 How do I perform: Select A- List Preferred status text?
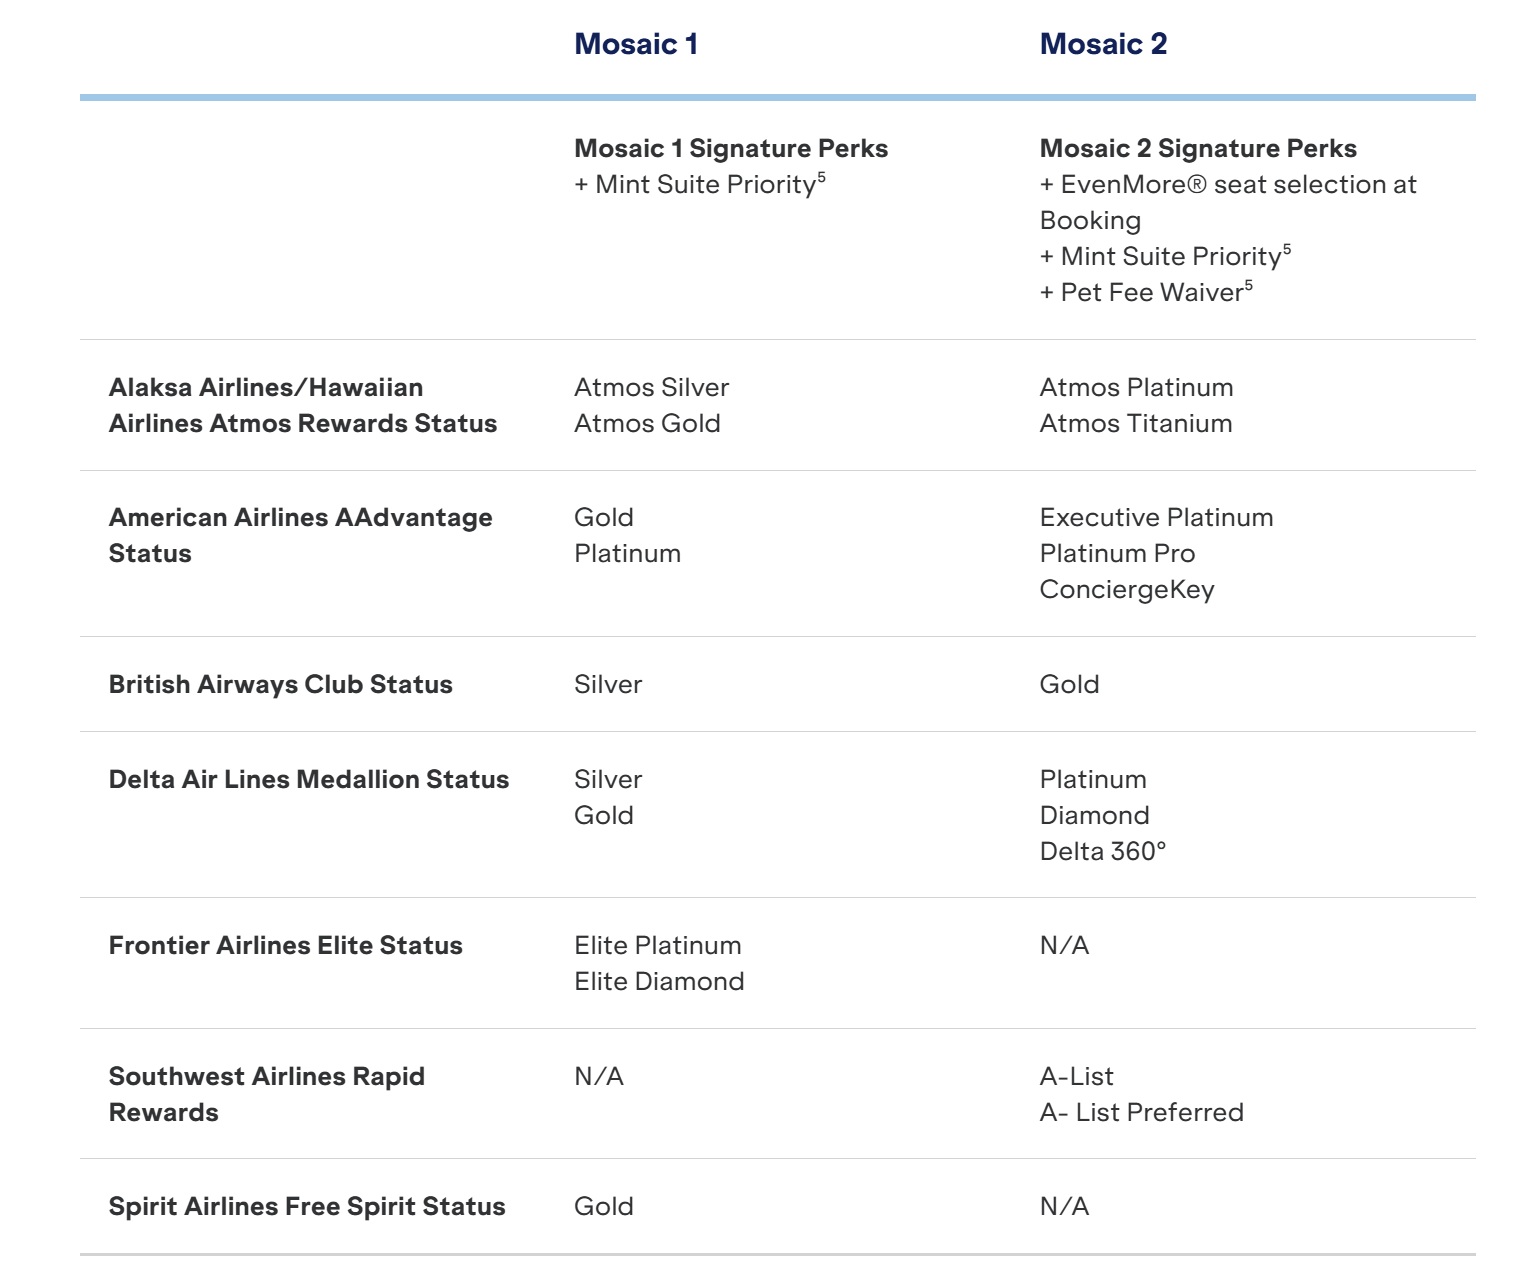coord(1141,1113)
